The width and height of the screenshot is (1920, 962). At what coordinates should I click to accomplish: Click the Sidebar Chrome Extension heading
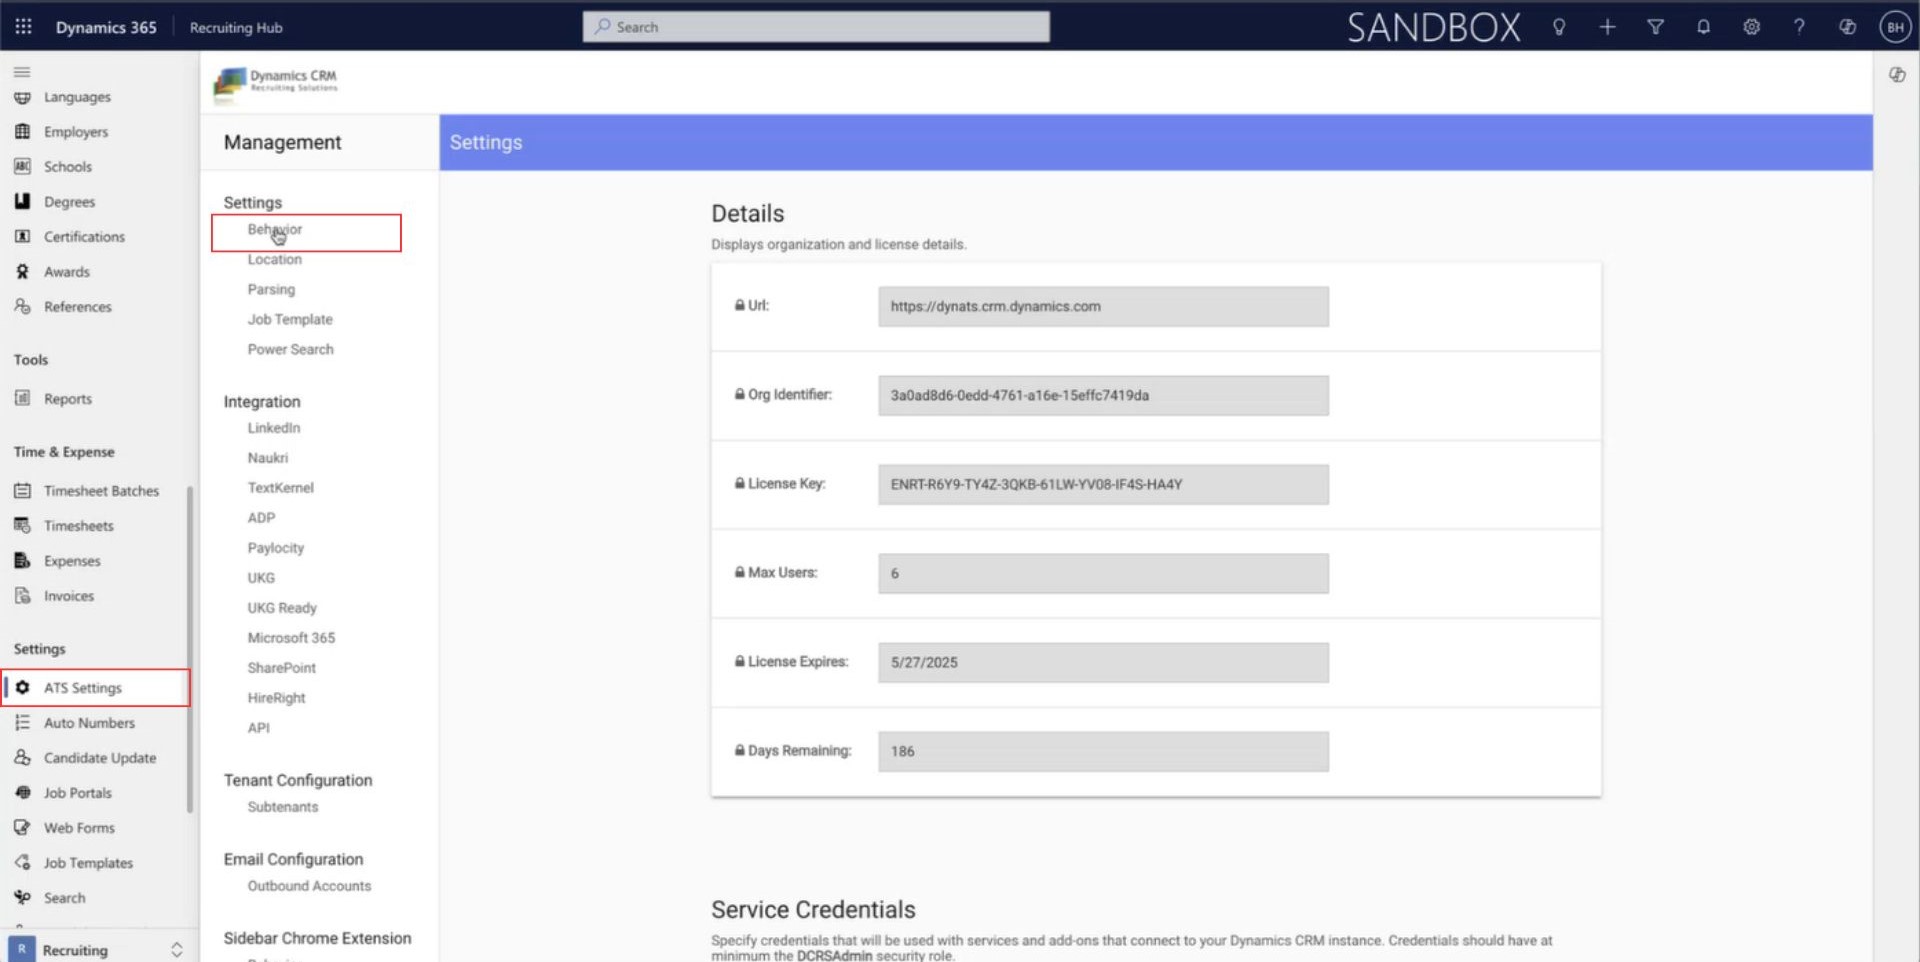tap(317, 938)
